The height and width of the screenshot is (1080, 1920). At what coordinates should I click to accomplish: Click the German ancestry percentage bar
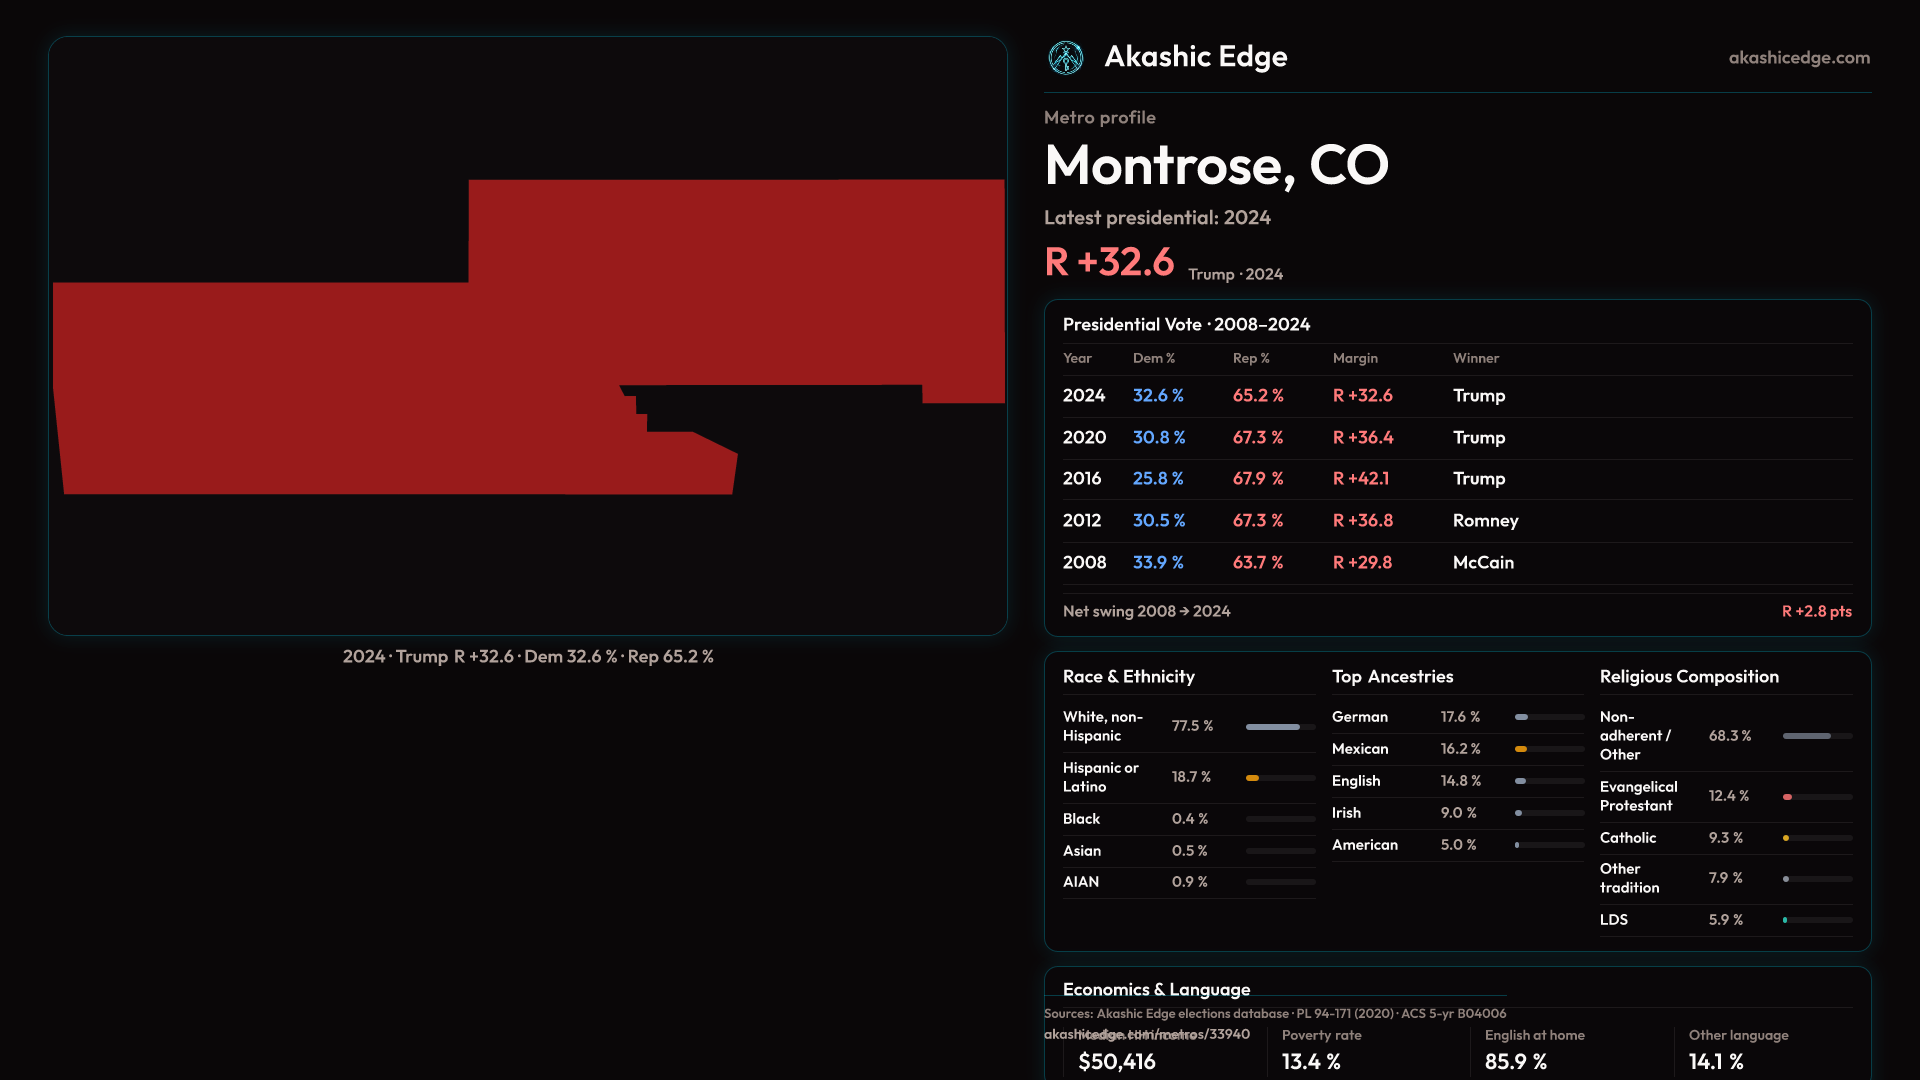point(1521,717)
